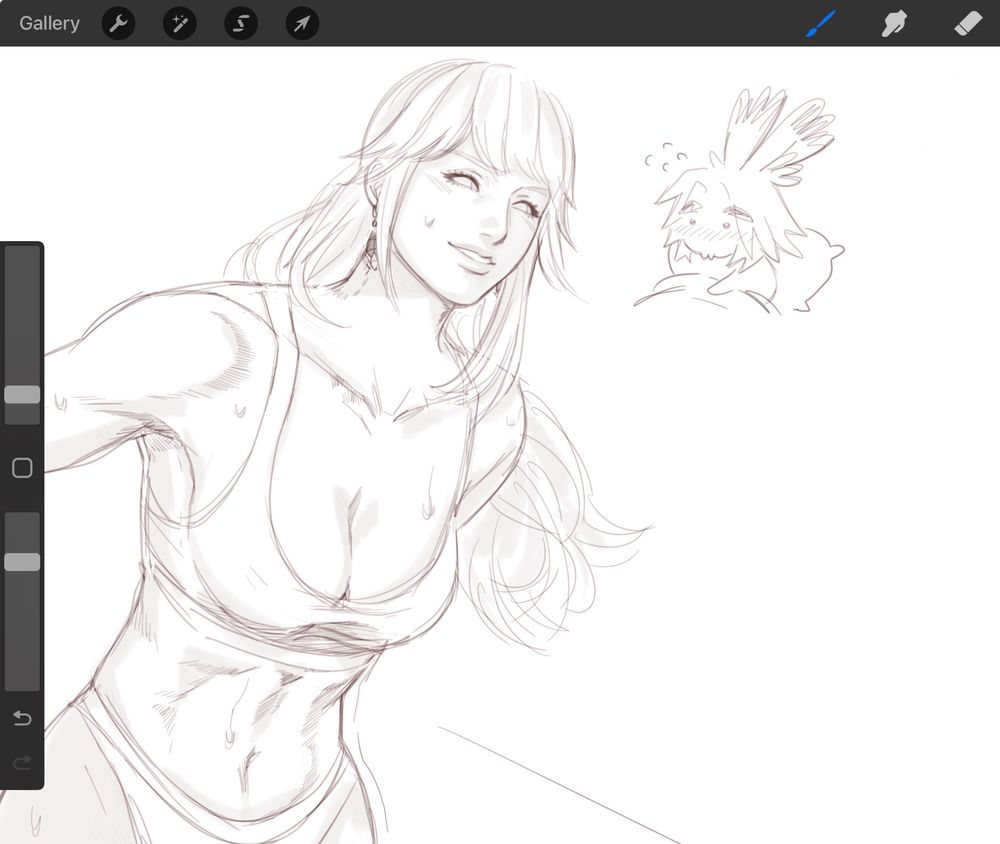Tap the redo arrow
Screen dimensions: 1000x844
22,763
